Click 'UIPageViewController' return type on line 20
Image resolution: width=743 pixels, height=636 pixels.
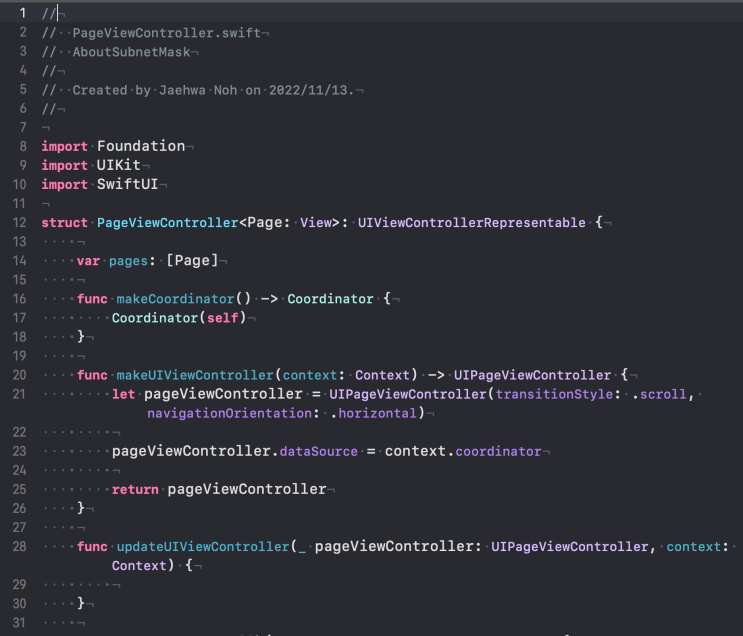point(533,375)
